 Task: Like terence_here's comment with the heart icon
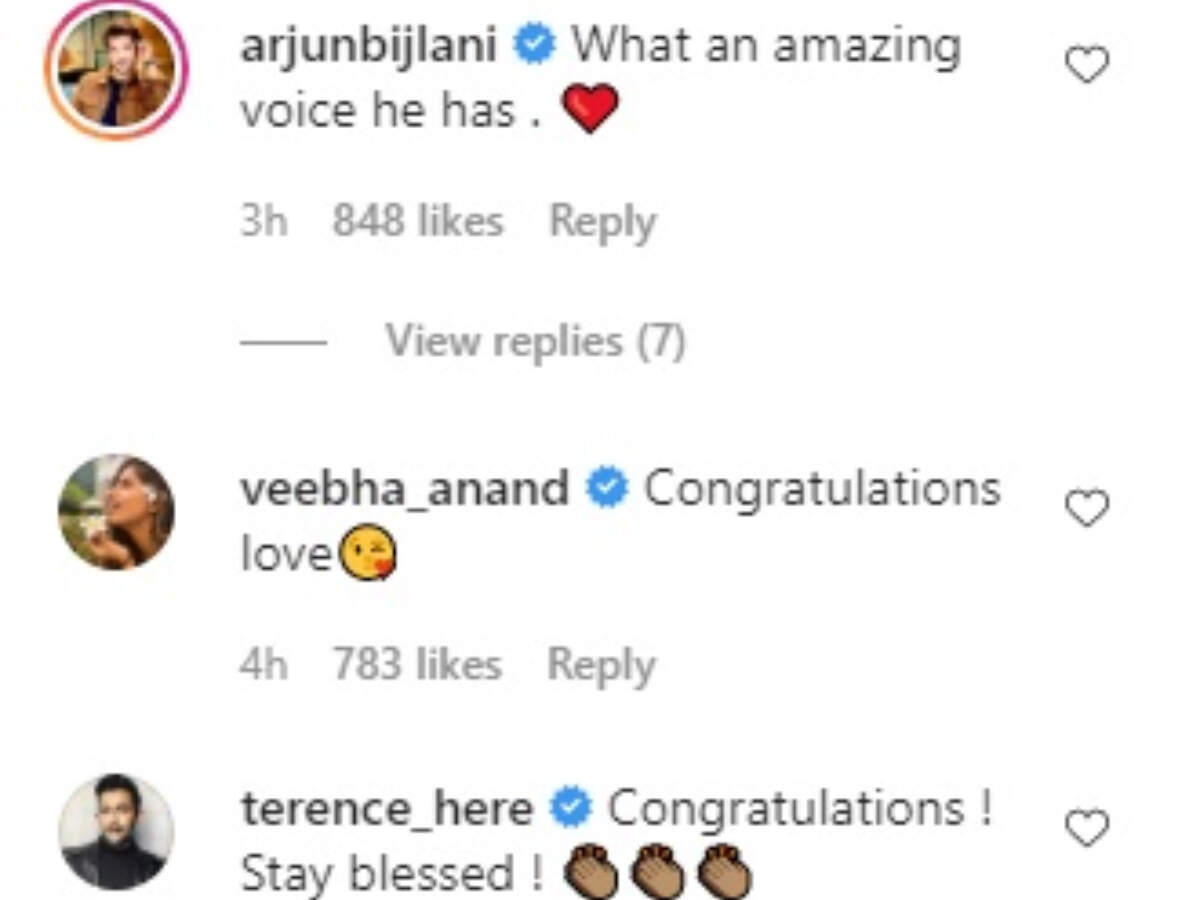1086,828
